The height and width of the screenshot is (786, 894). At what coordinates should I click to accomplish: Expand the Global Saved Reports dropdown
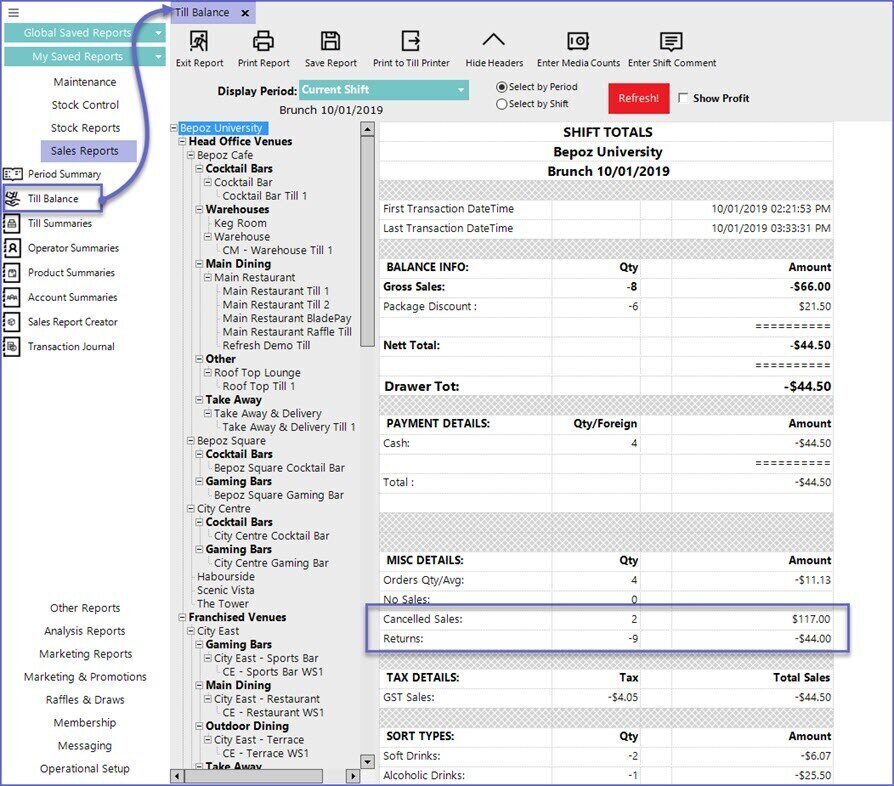point(158,33)
